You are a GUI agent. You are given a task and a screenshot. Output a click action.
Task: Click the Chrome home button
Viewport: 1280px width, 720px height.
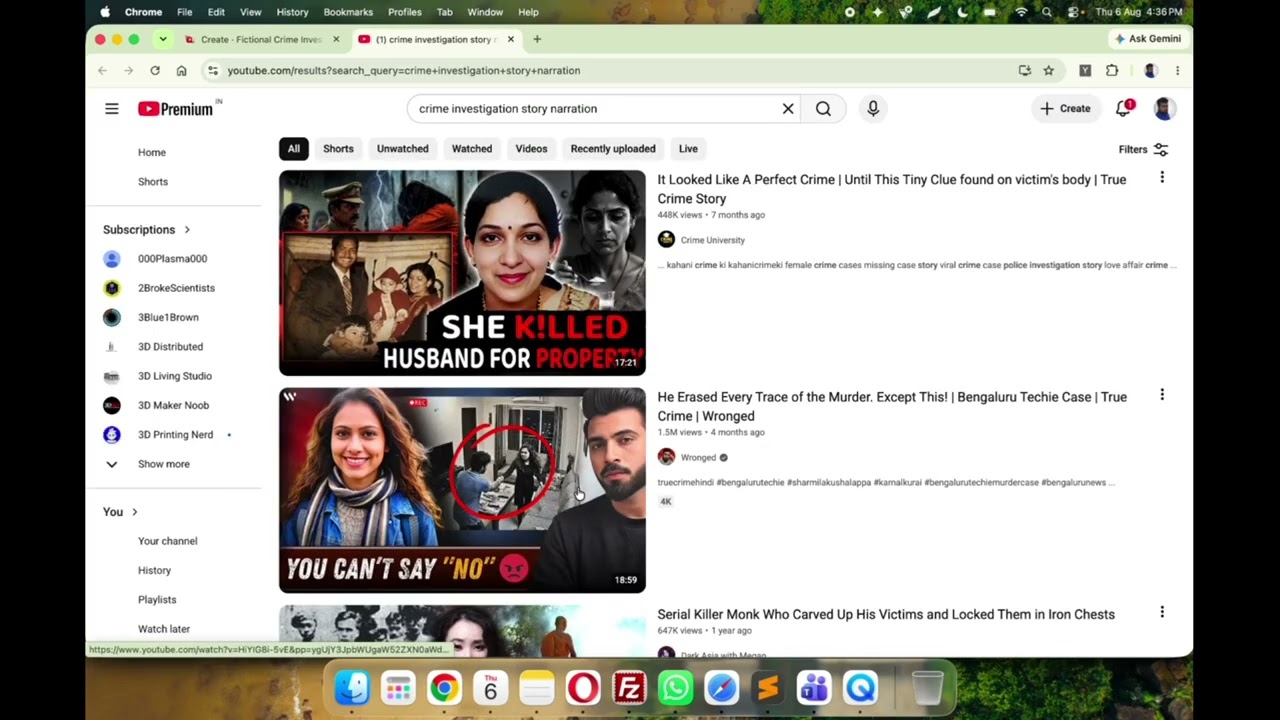click(181, 71)
